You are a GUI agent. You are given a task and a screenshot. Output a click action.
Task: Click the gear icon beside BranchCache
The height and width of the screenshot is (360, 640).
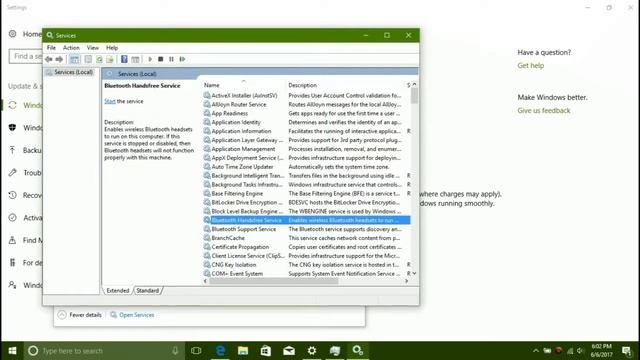click(x=207, y=238)
